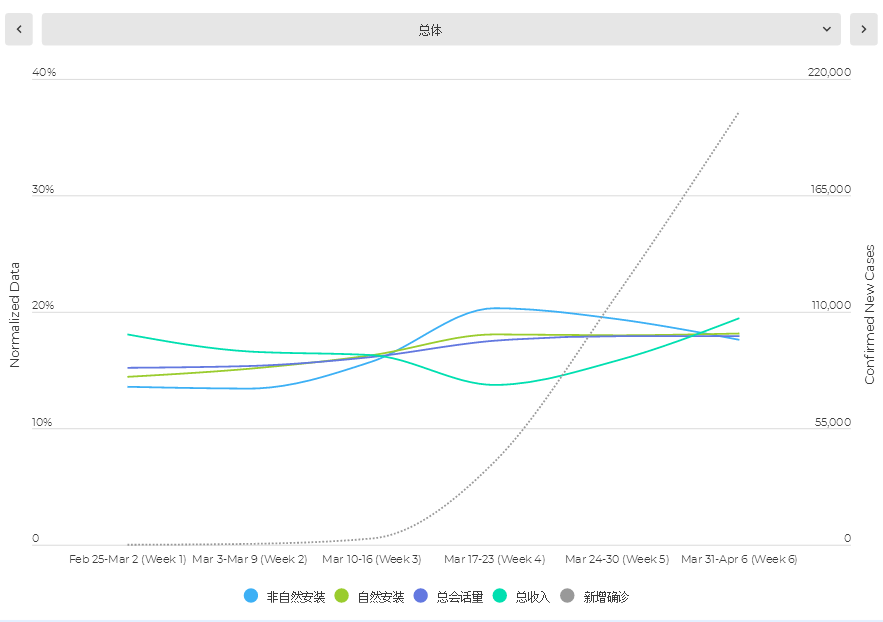Click the previous arrow button at top left
Image resolution: width=883 pixels, height=622 pixels.
[18, 30]
